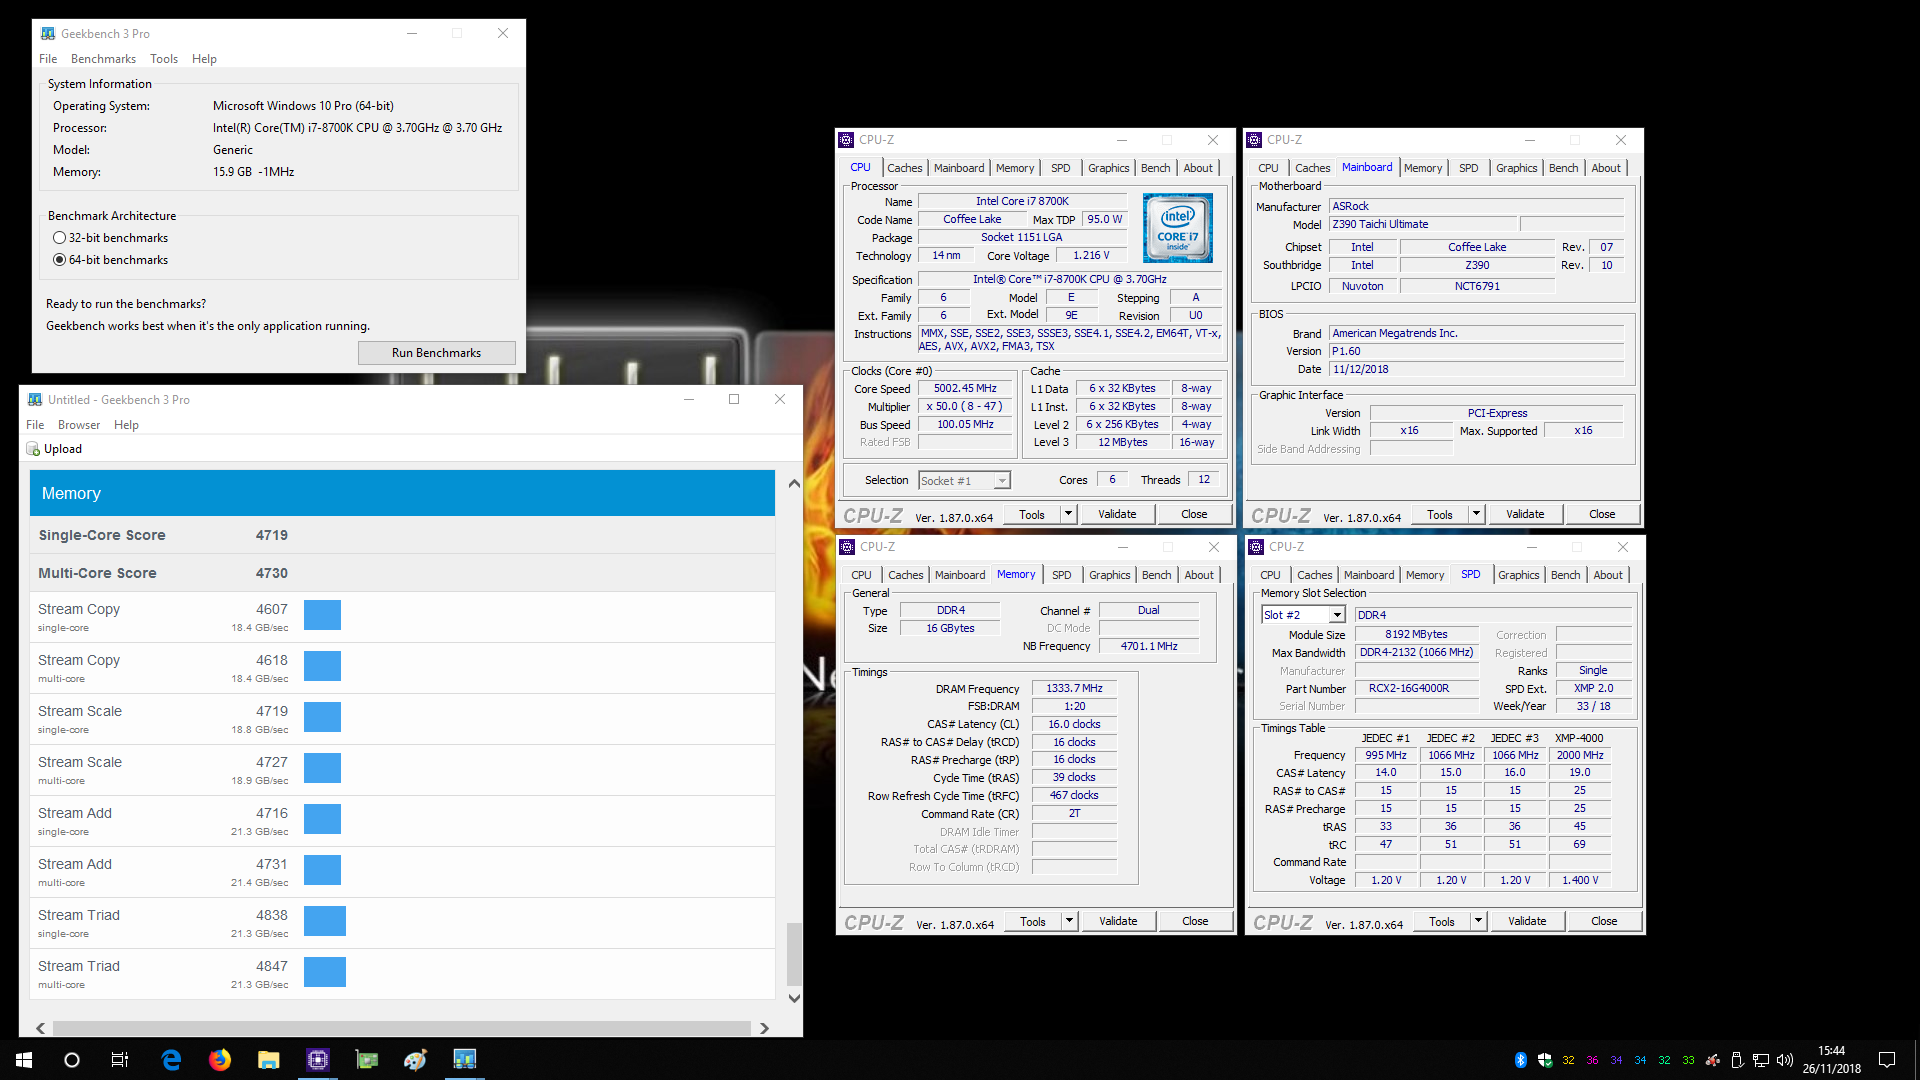The height and width of the screenshot is (1080, 1920).
Task: Switch to CPU-Z via its taskbar icon
Action: [x=318, y=1060]
